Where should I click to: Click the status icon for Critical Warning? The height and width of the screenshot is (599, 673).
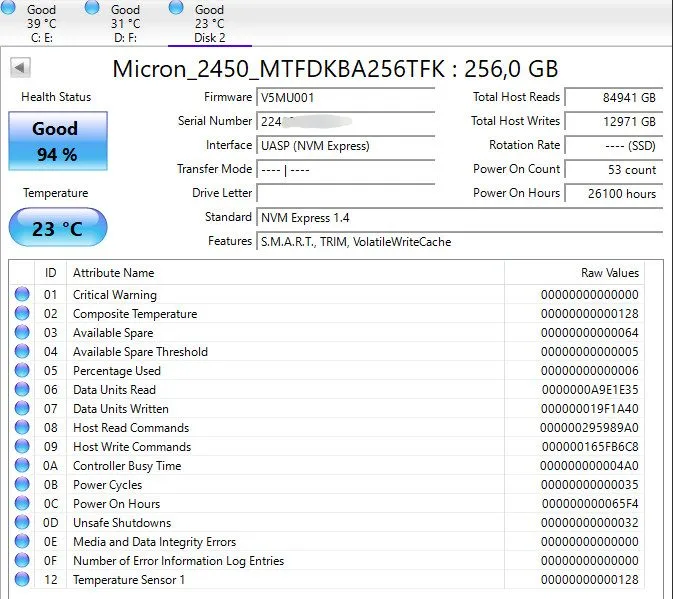point(22,294)
